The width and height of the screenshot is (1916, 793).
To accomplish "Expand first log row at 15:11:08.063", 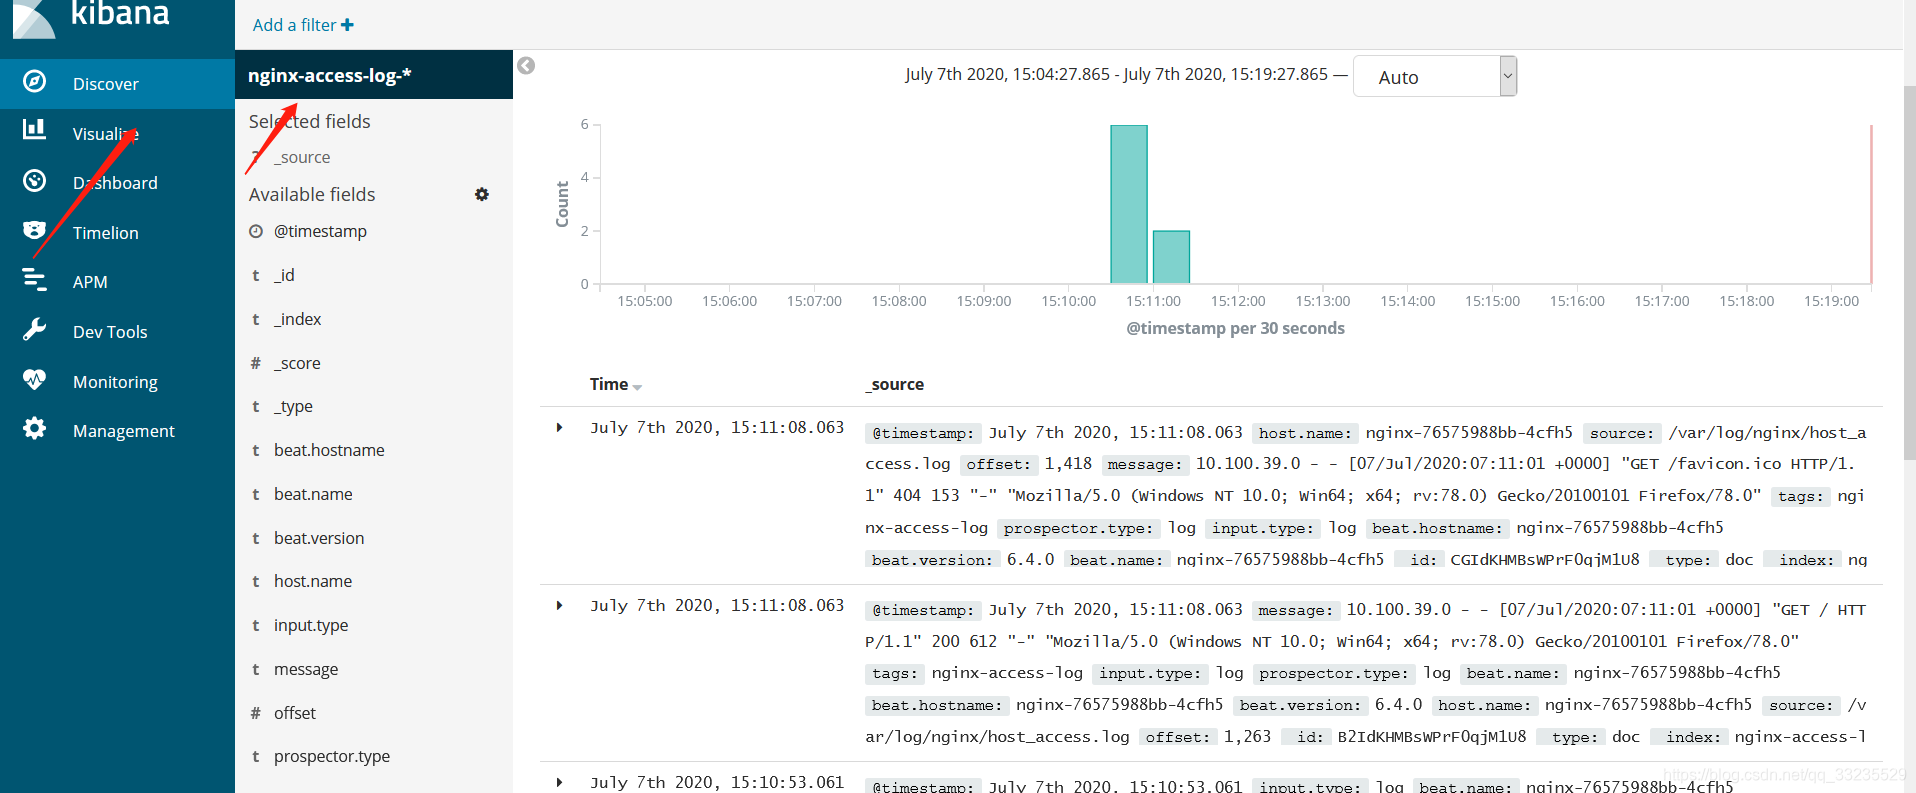I will click(559, 428).
